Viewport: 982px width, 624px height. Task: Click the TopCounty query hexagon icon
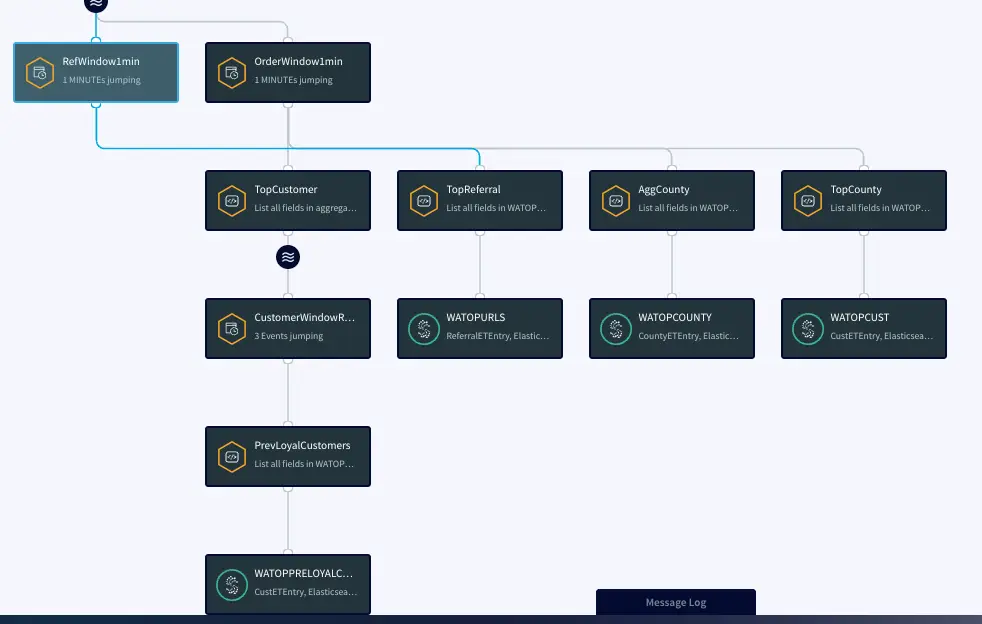tap(808, 200)
